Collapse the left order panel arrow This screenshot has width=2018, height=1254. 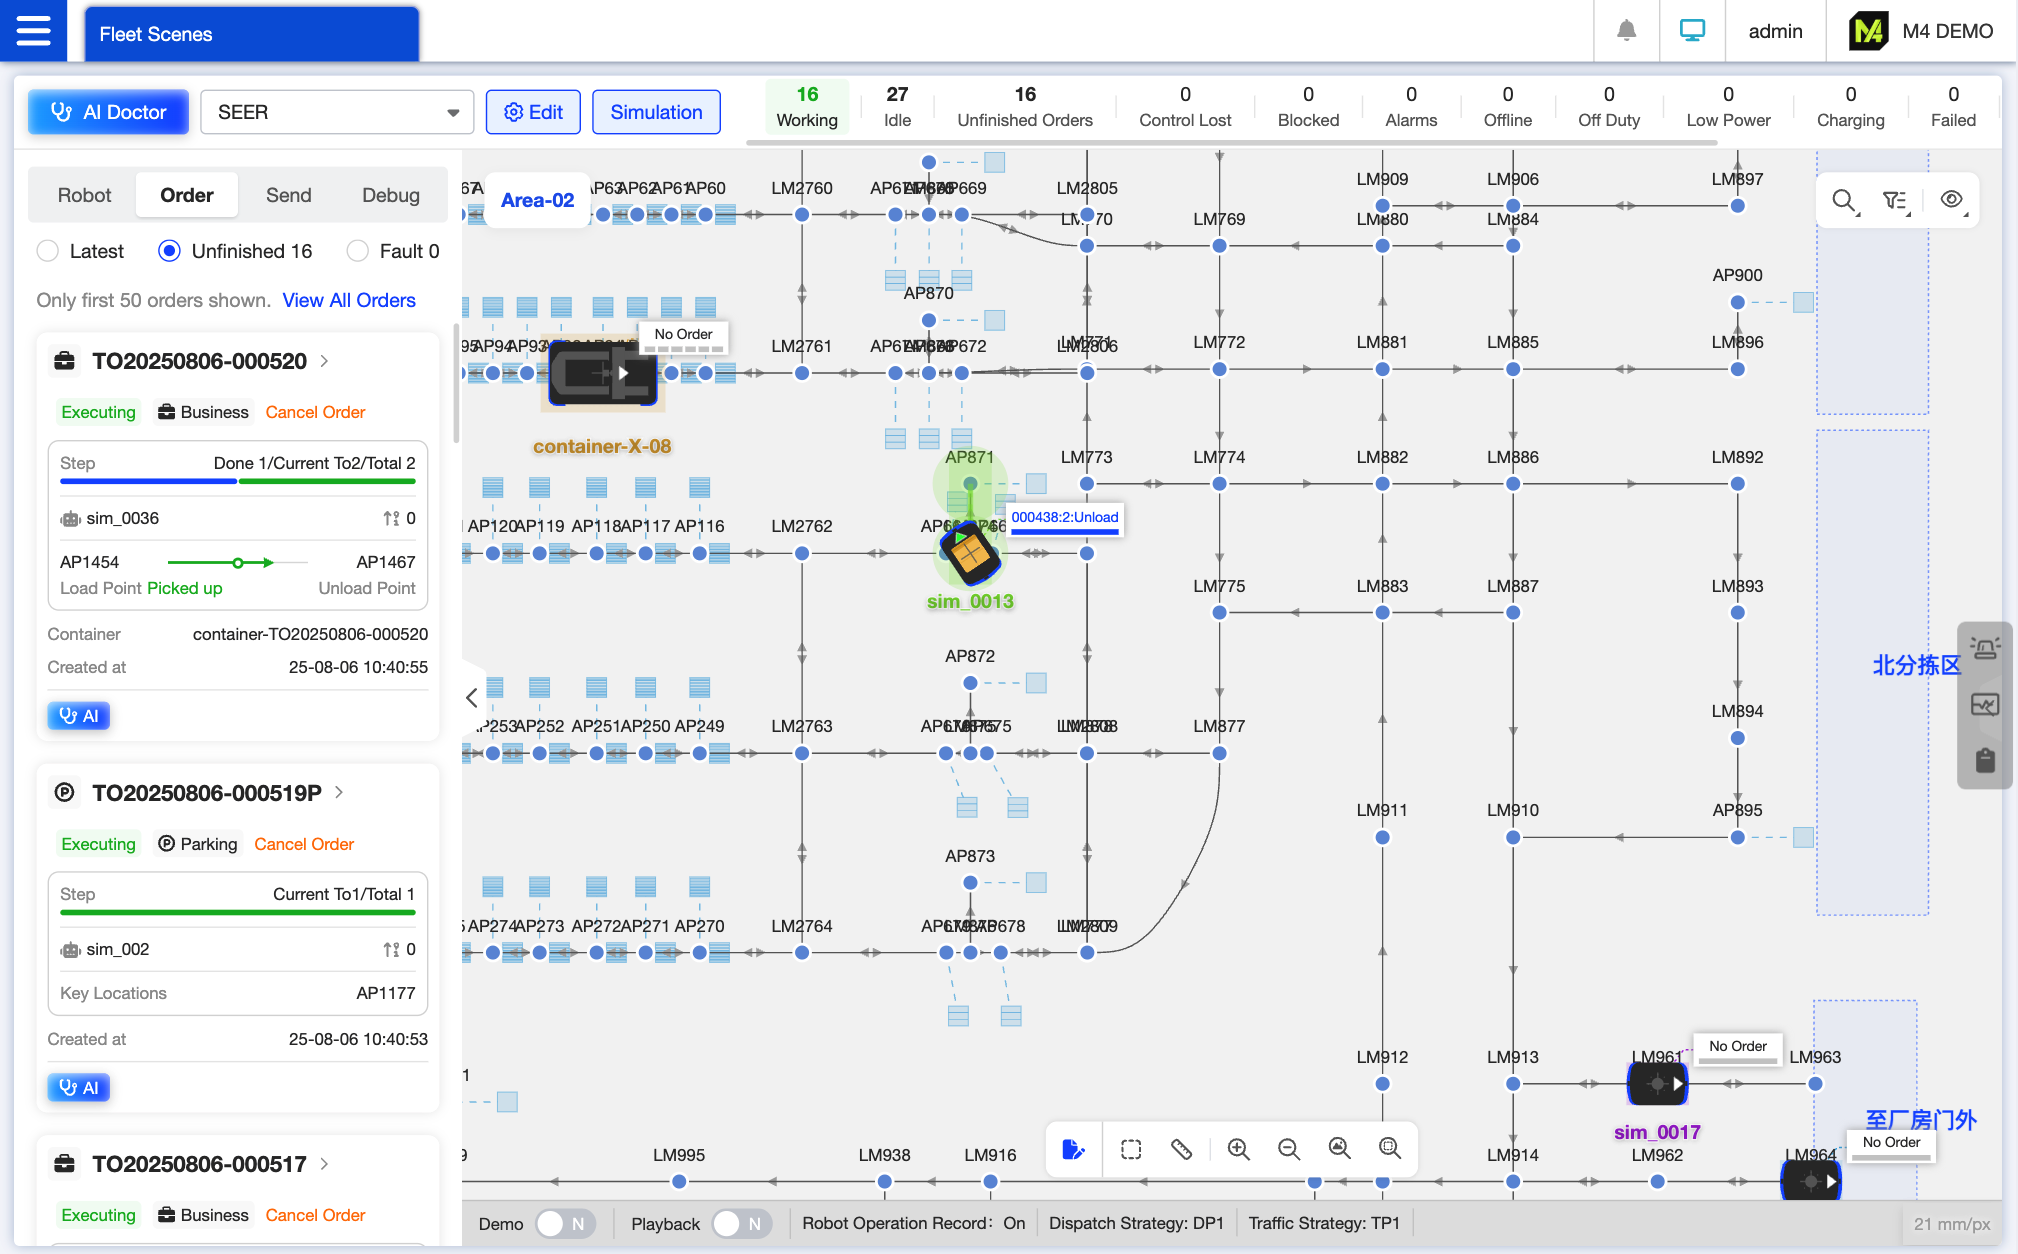pyautogui.click(x=472, y=698)
